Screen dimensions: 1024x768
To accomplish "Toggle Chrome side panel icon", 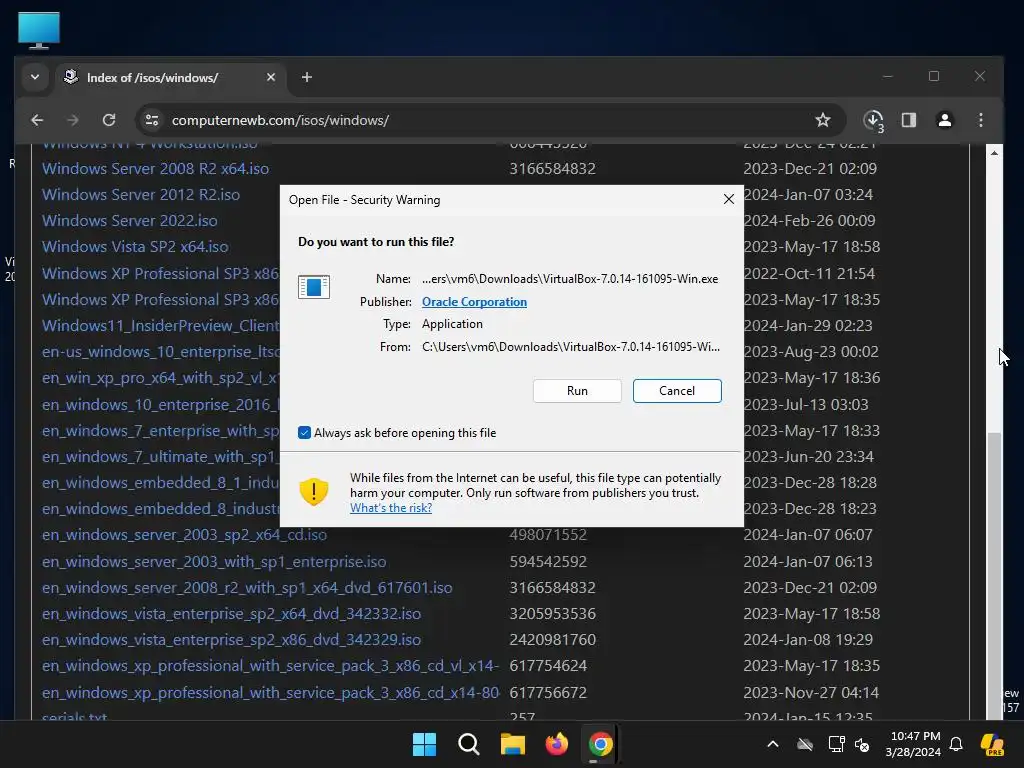I will [908, 120].
